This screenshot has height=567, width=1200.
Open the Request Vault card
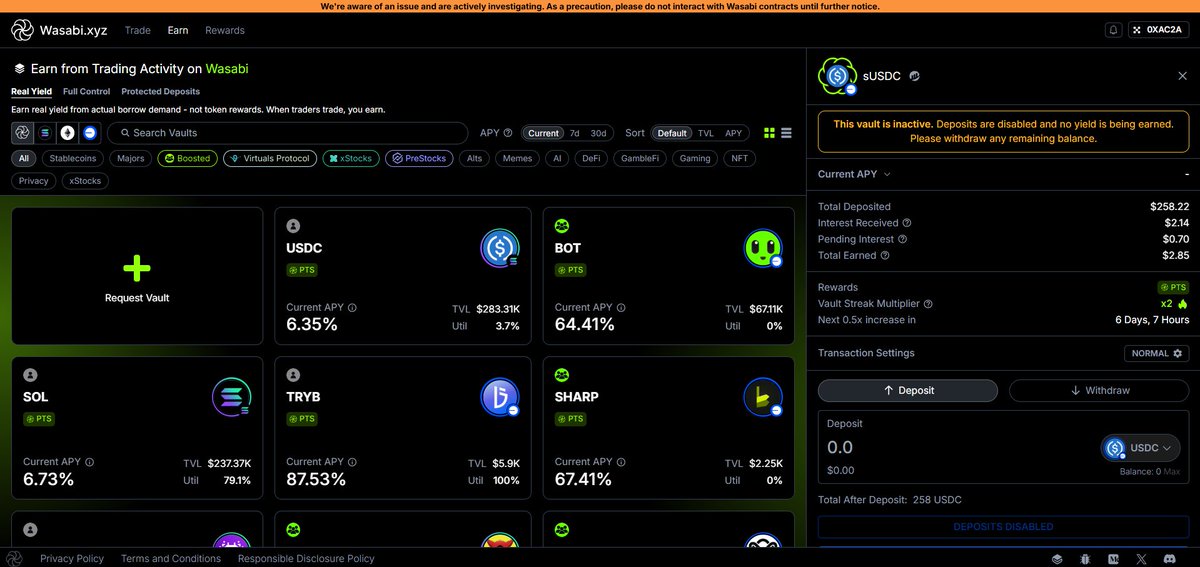[137, 277]
